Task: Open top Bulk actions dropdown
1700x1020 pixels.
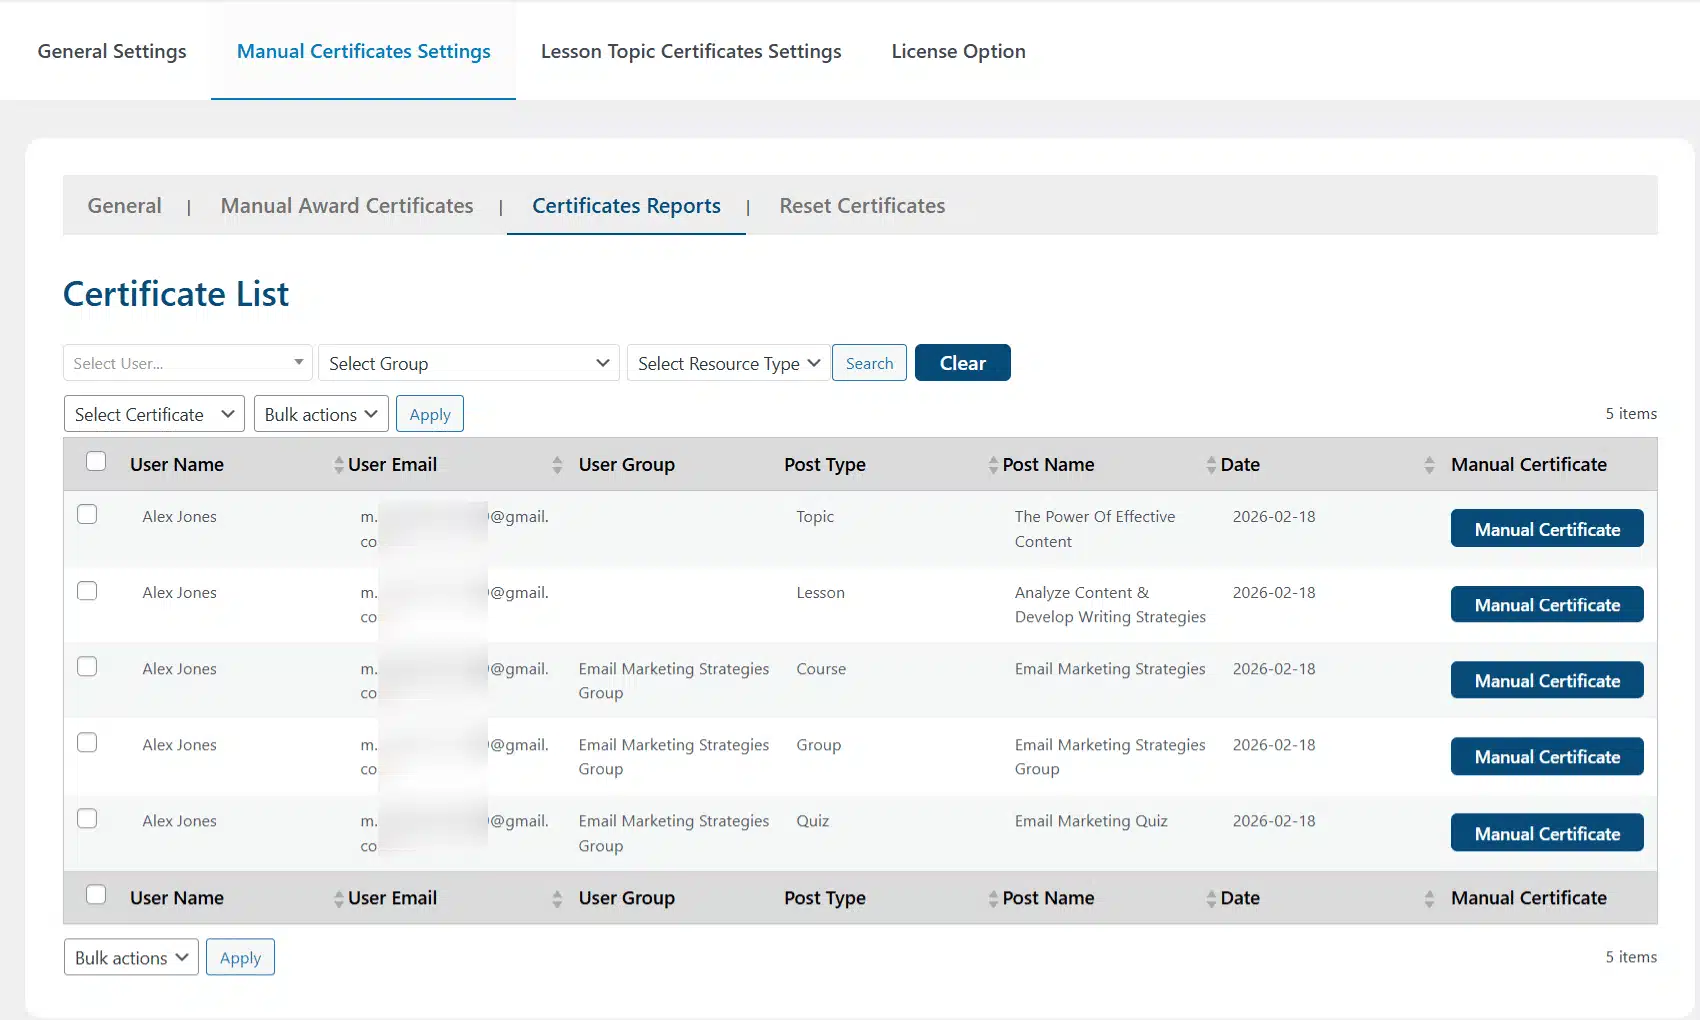Action: pyautogui.click(x=321, y=414)
